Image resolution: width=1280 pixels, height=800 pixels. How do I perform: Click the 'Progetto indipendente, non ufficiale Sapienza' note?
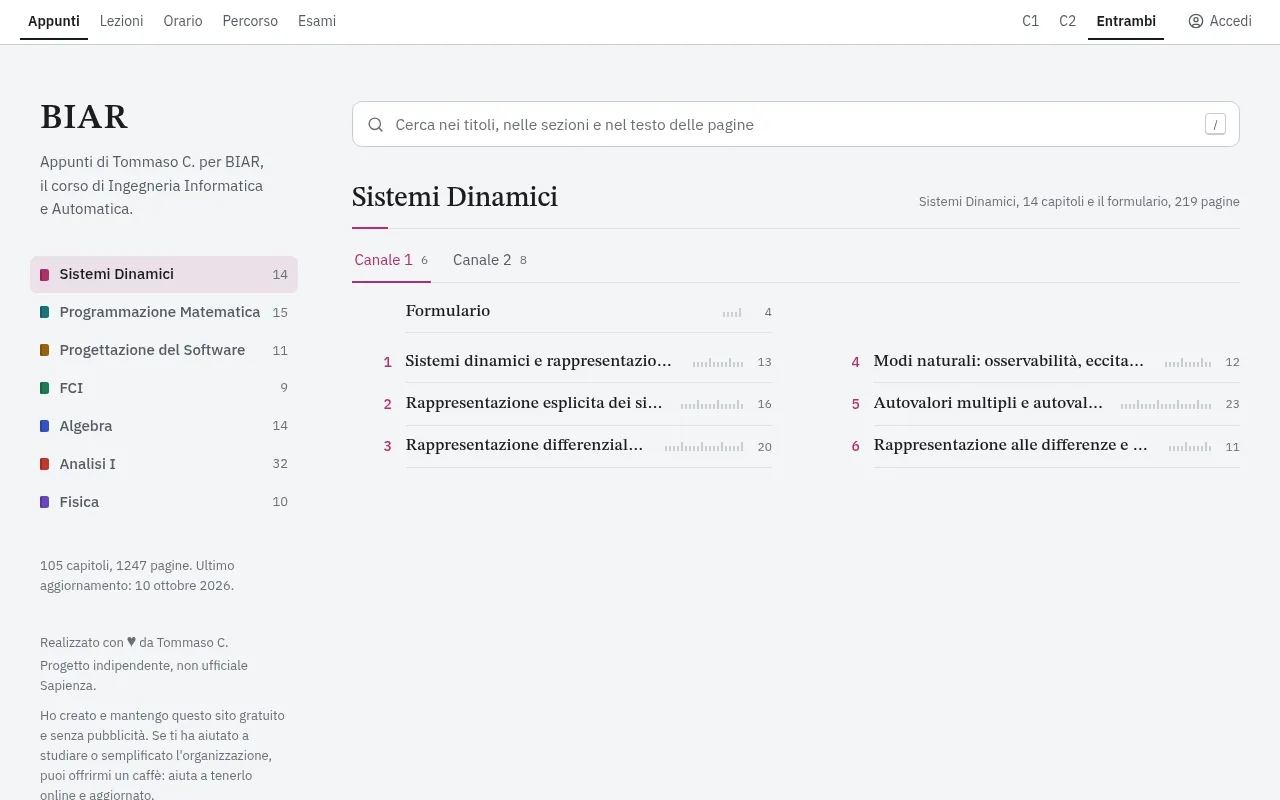point(144,676)
